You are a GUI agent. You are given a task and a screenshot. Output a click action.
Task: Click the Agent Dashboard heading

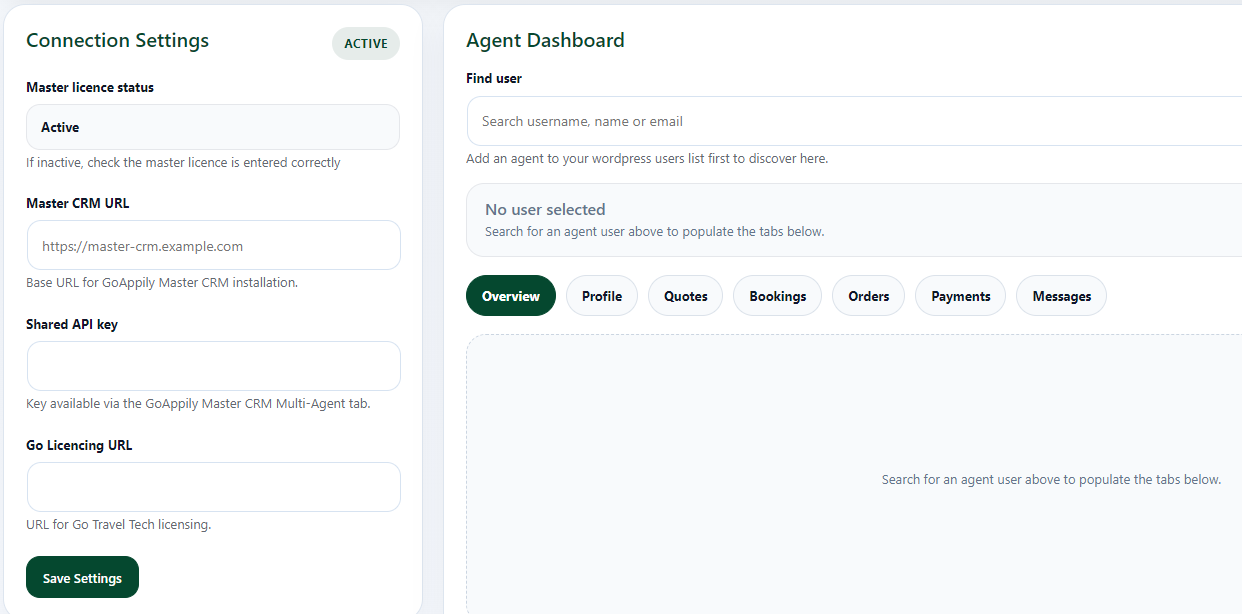tap(545, 41)
